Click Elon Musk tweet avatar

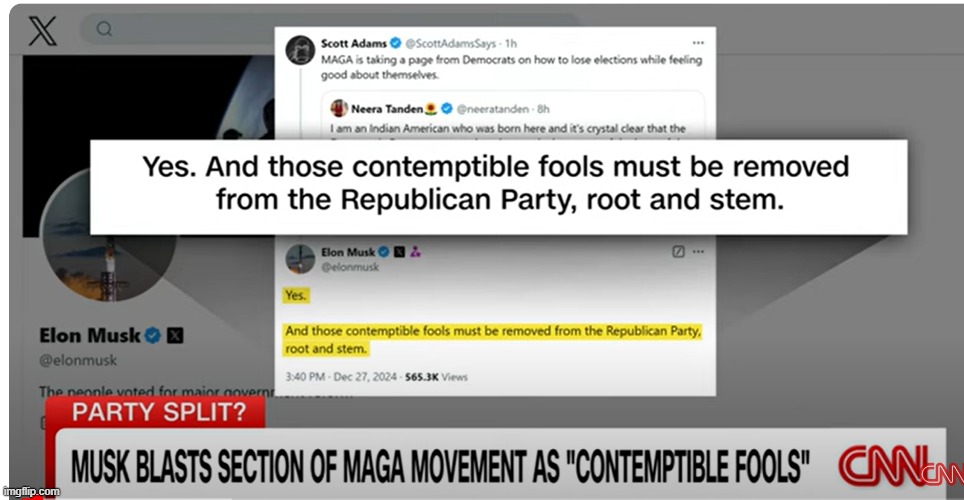pos(301,258)
